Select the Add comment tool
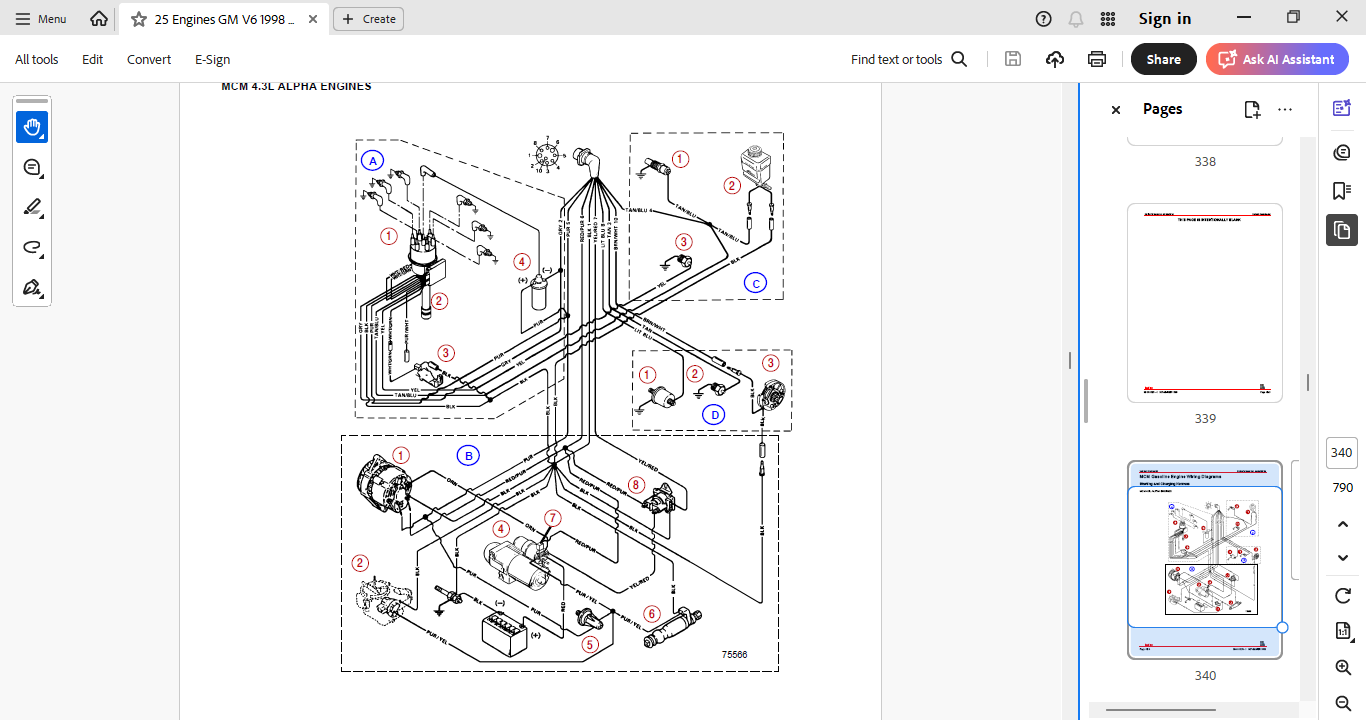The width and height of the screenshot is (1366, 720). pos(32,167)
